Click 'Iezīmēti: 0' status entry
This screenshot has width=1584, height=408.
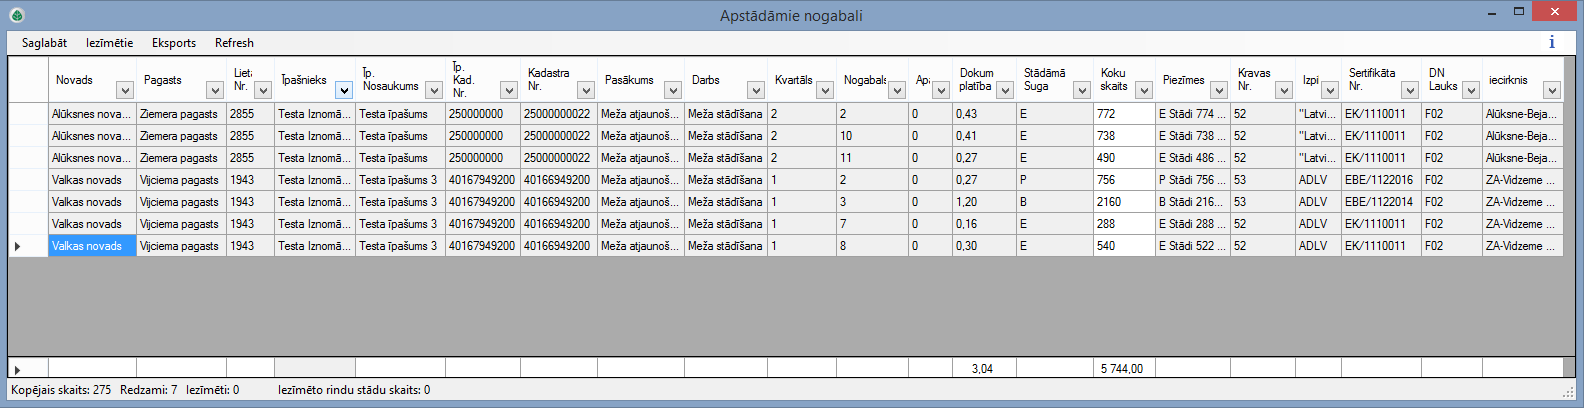click(x=213, y=390)
